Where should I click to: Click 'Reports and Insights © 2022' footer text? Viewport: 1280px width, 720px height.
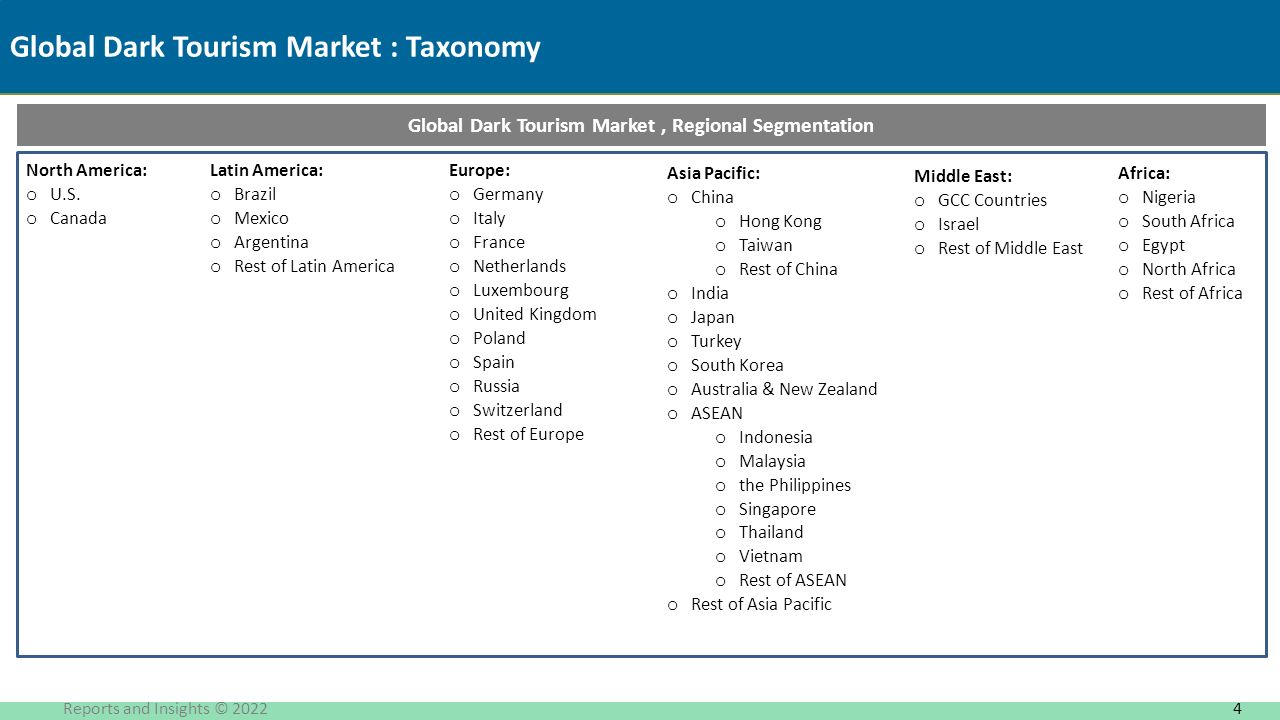(166, 709)
